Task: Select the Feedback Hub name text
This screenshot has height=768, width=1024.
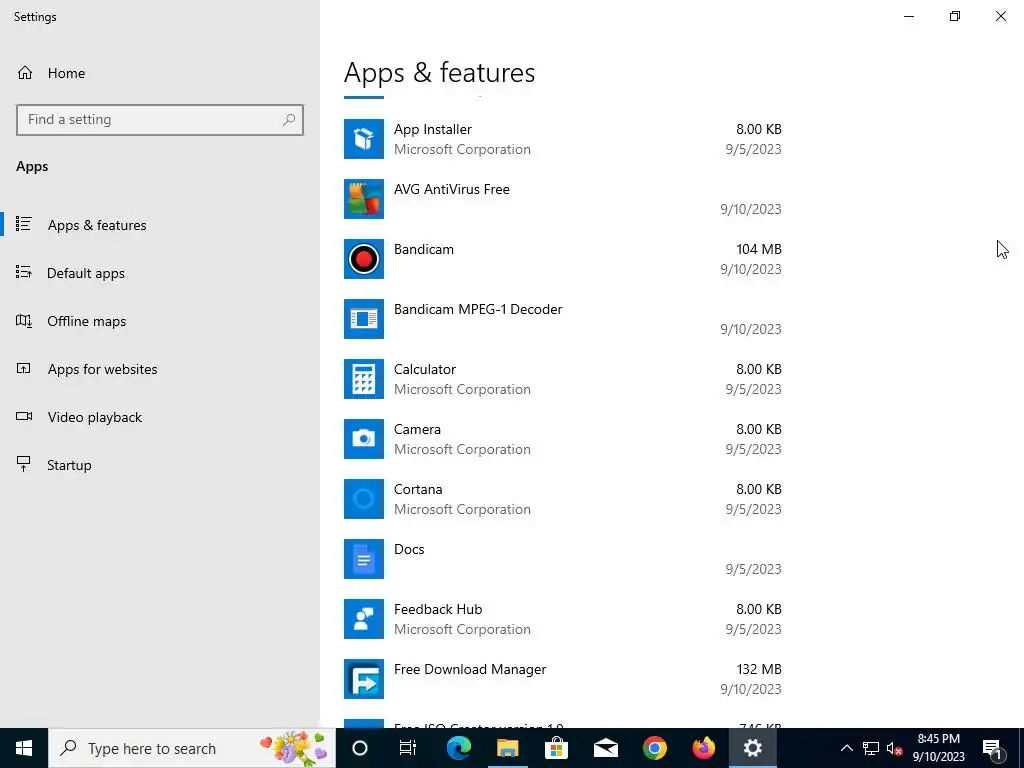Action: coord(438,610)
